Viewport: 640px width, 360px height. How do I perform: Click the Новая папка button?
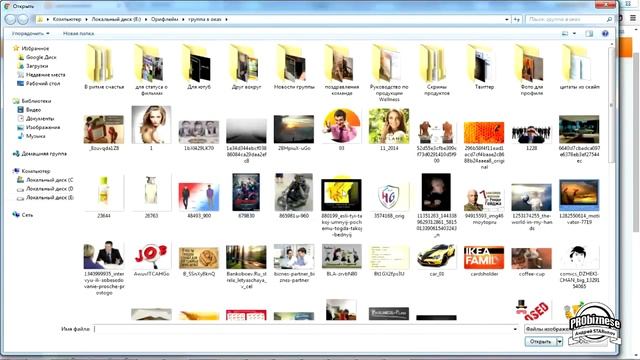[x=78, y=33]
